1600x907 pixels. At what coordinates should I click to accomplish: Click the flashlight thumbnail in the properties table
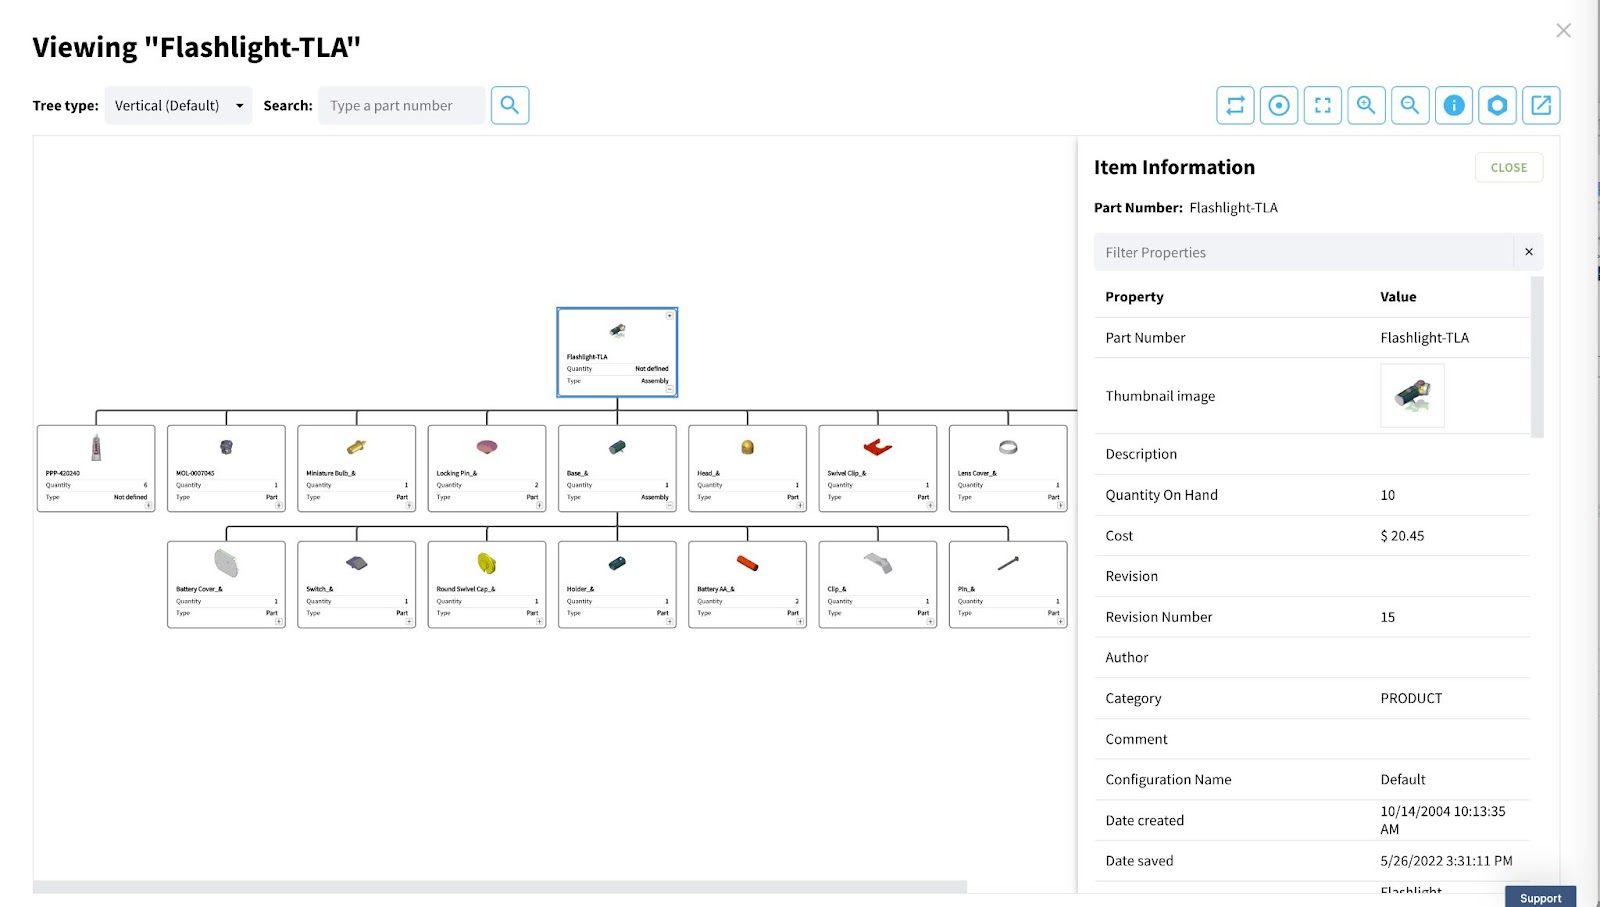click(x=1412, y=395)
